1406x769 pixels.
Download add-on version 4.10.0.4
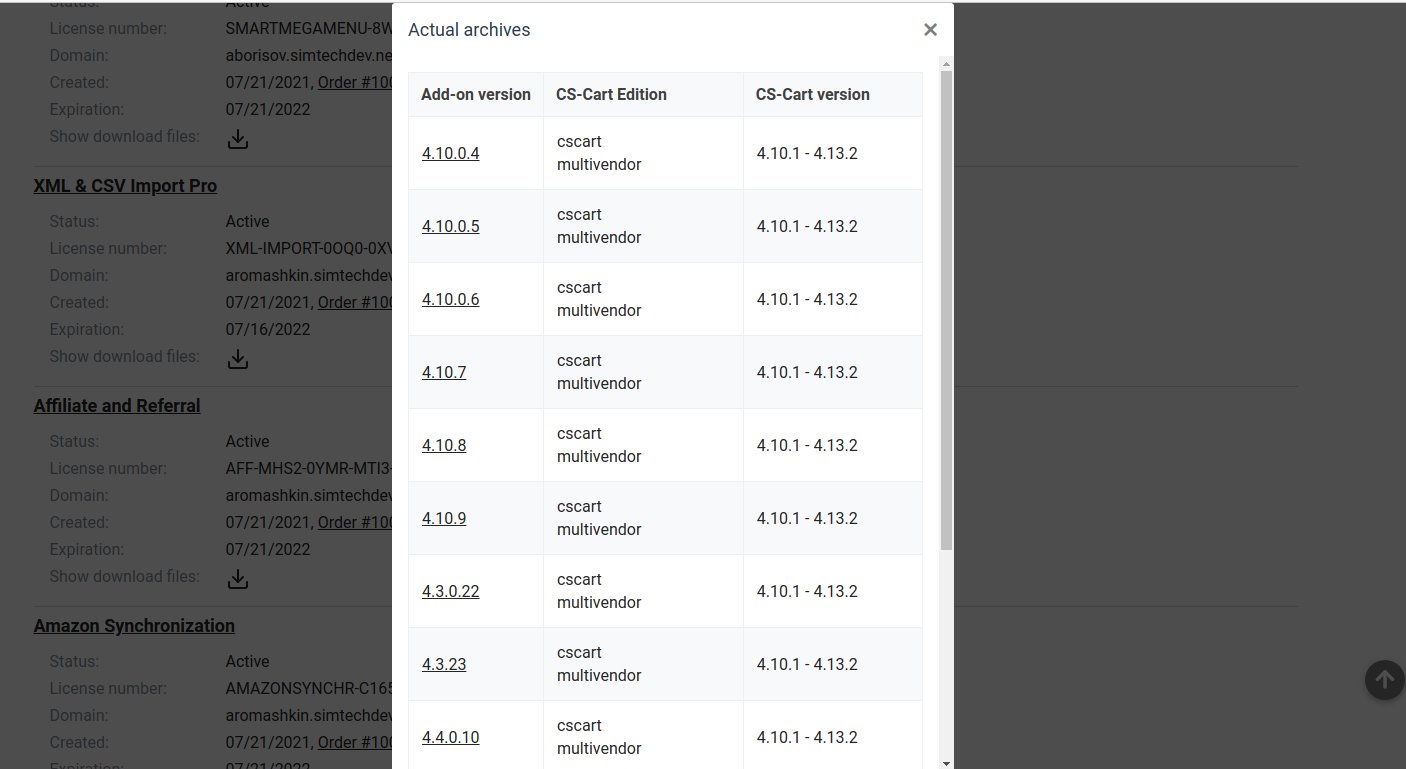pyautogui.click(x=450, y=153)
